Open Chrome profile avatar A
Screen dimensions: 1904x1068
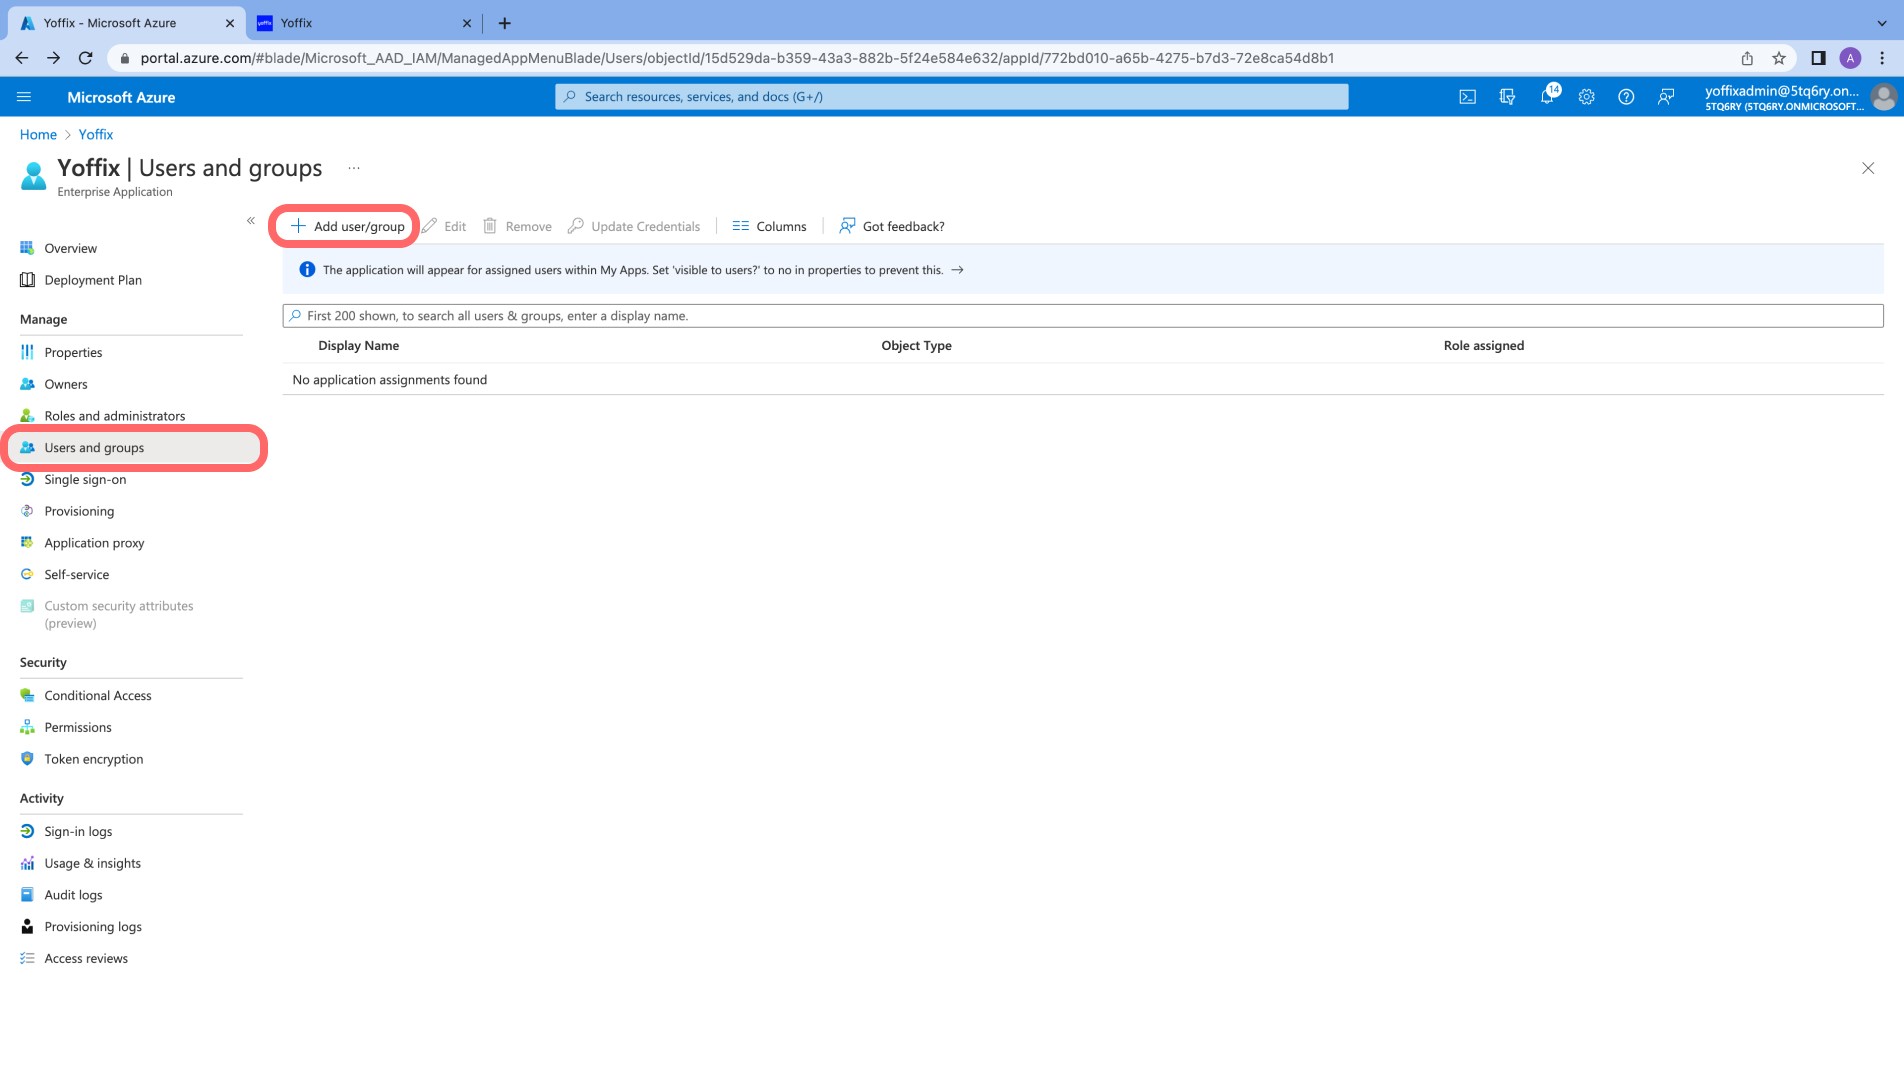coord(1850,58)
